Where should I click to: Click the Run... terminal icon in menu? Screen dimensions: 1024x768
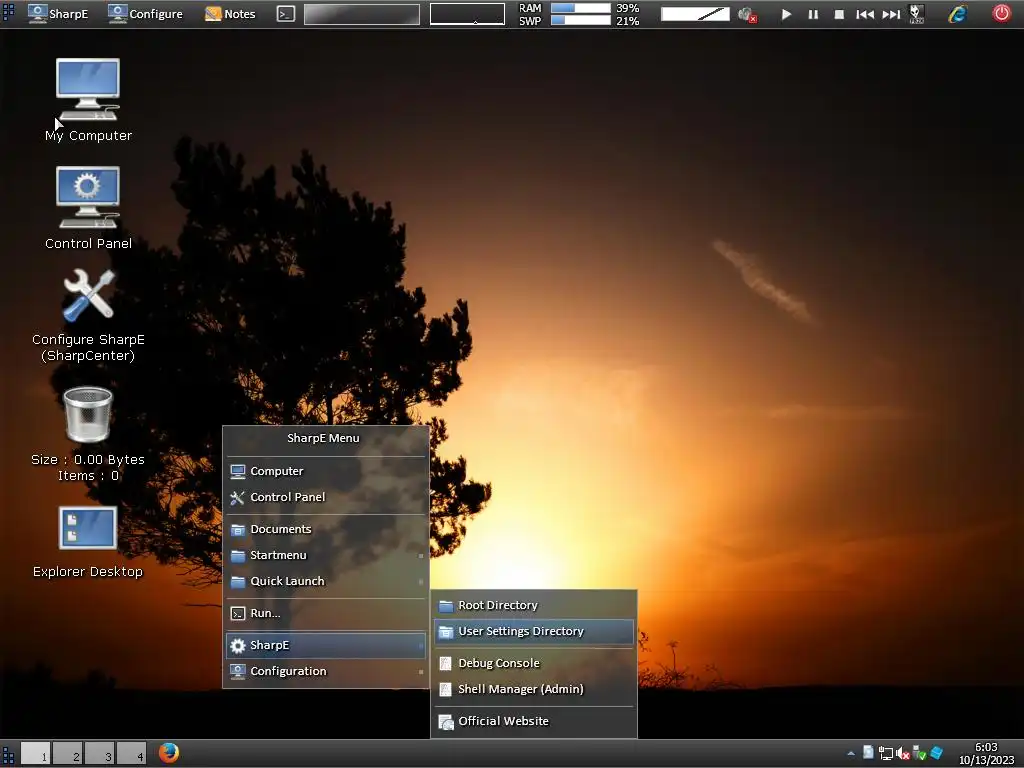pyautogui.click(x=238, y=614)
